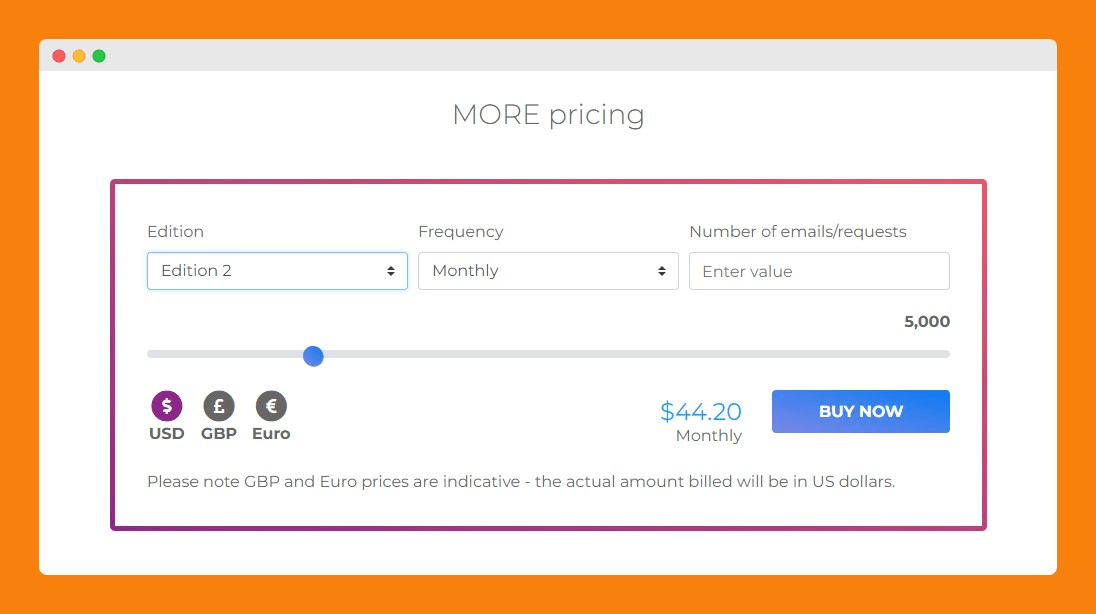Click the MORE pricing heading
1096x614 pixels.
(x=548, y=115)
